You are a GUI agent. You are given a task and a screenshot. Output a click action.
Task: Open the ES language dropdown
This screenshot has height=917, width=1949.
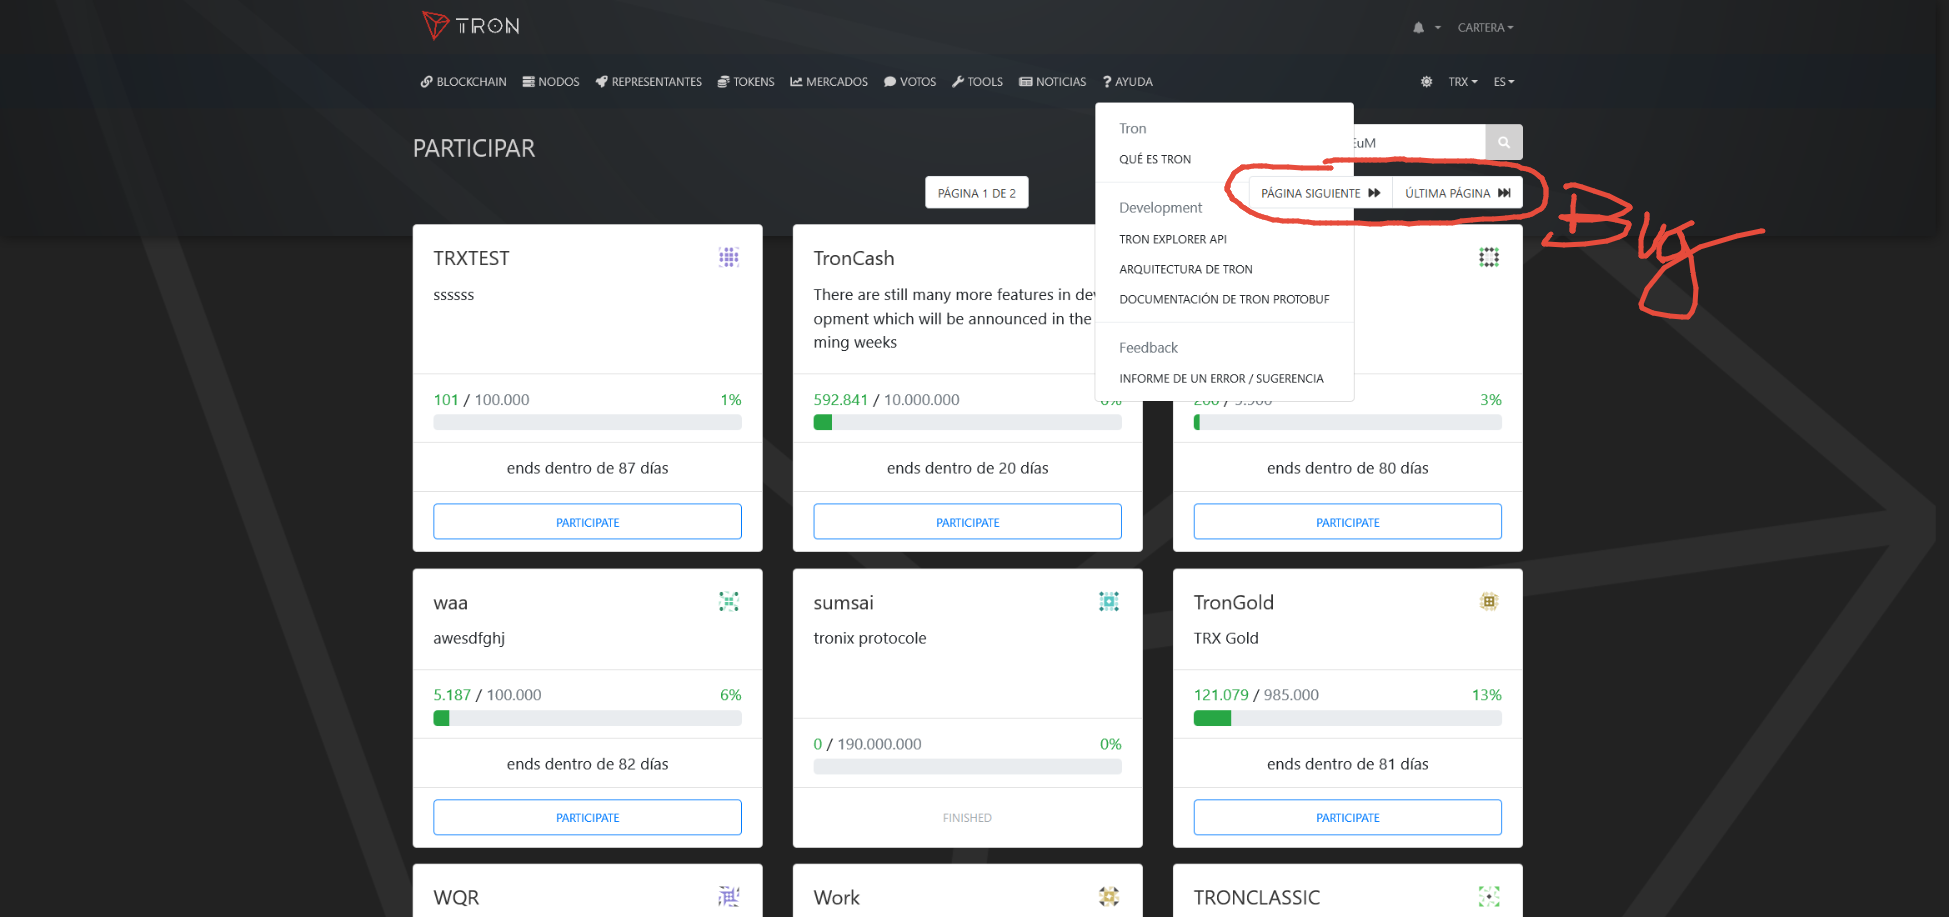tap(1503, 81)
